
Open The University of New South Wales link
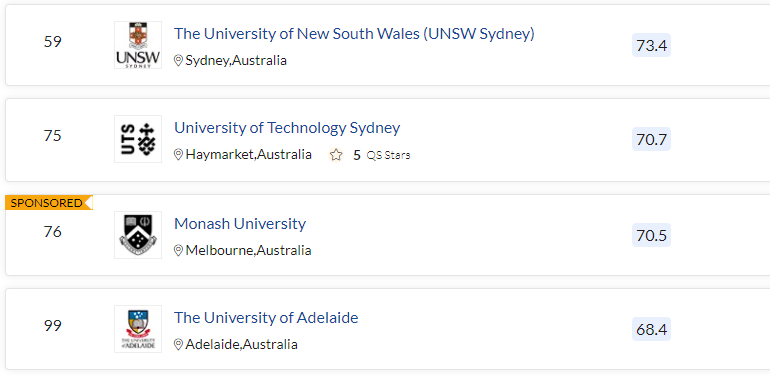pyautogui.click(x=354, y=34)
